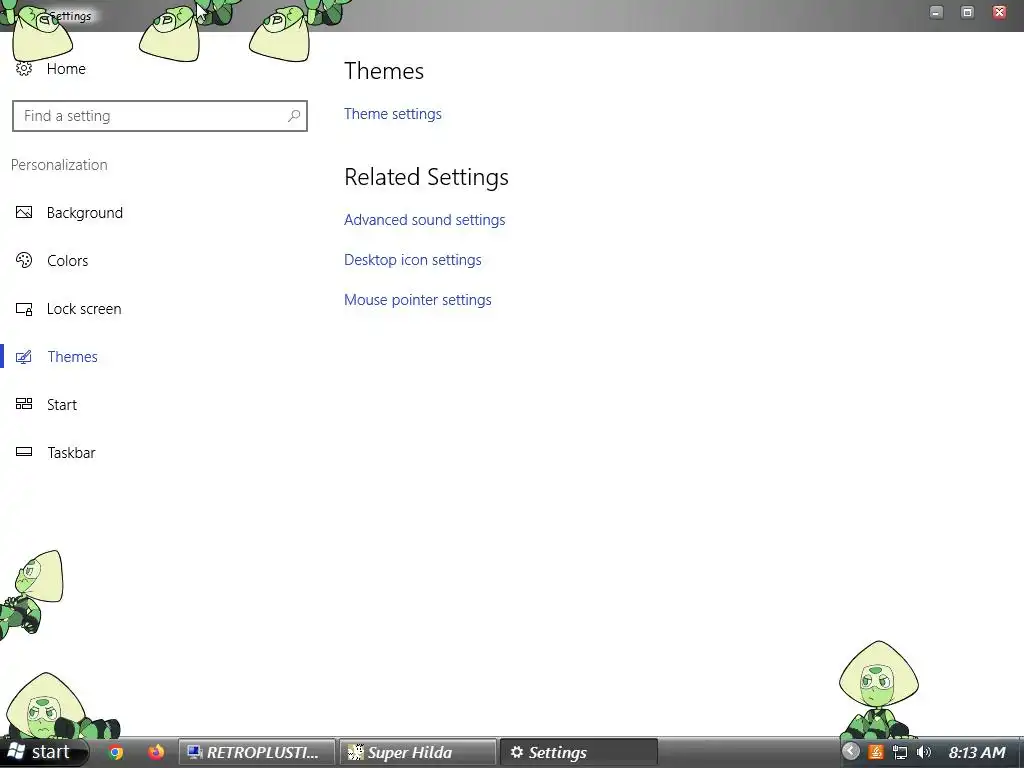Open the Start personalization page
The height and width of the screenshot is (768, 1024).
coord(62,405)
